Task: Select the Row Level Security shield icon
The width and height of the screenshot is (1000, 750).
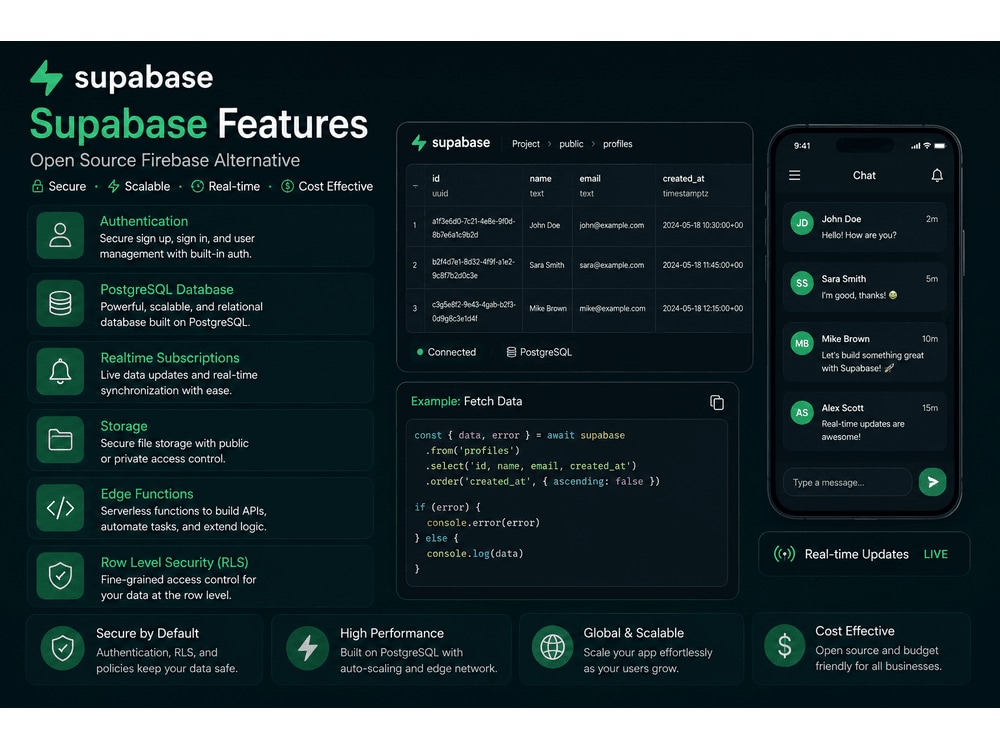Action: [x=60, y=576]
